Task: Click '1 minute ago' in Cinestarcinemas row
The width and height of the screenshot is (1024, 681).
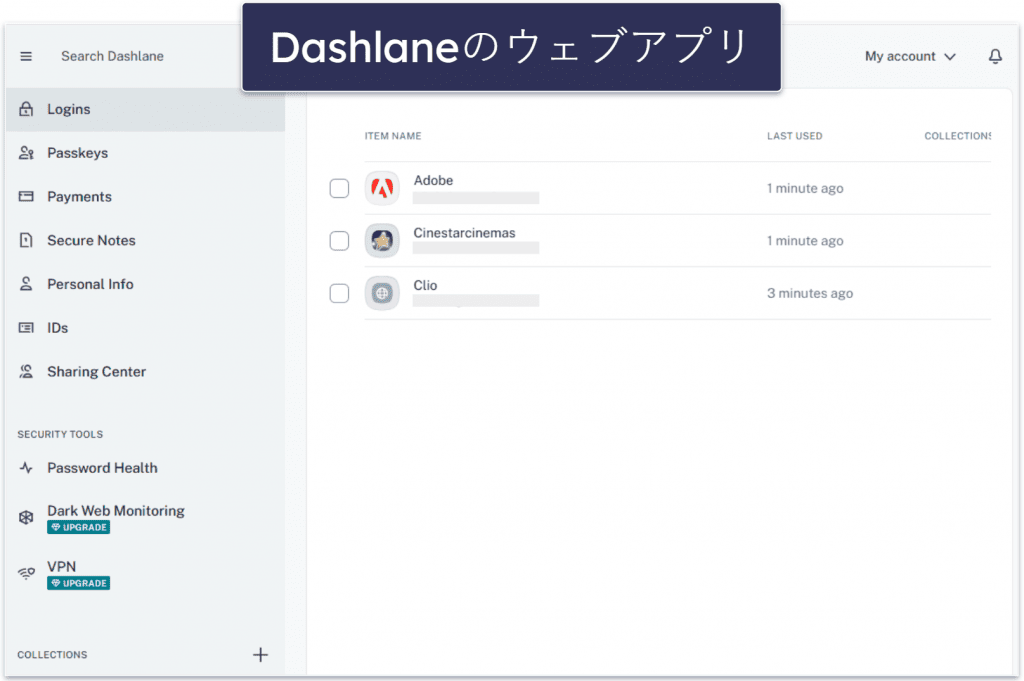Action: (805, 241)
